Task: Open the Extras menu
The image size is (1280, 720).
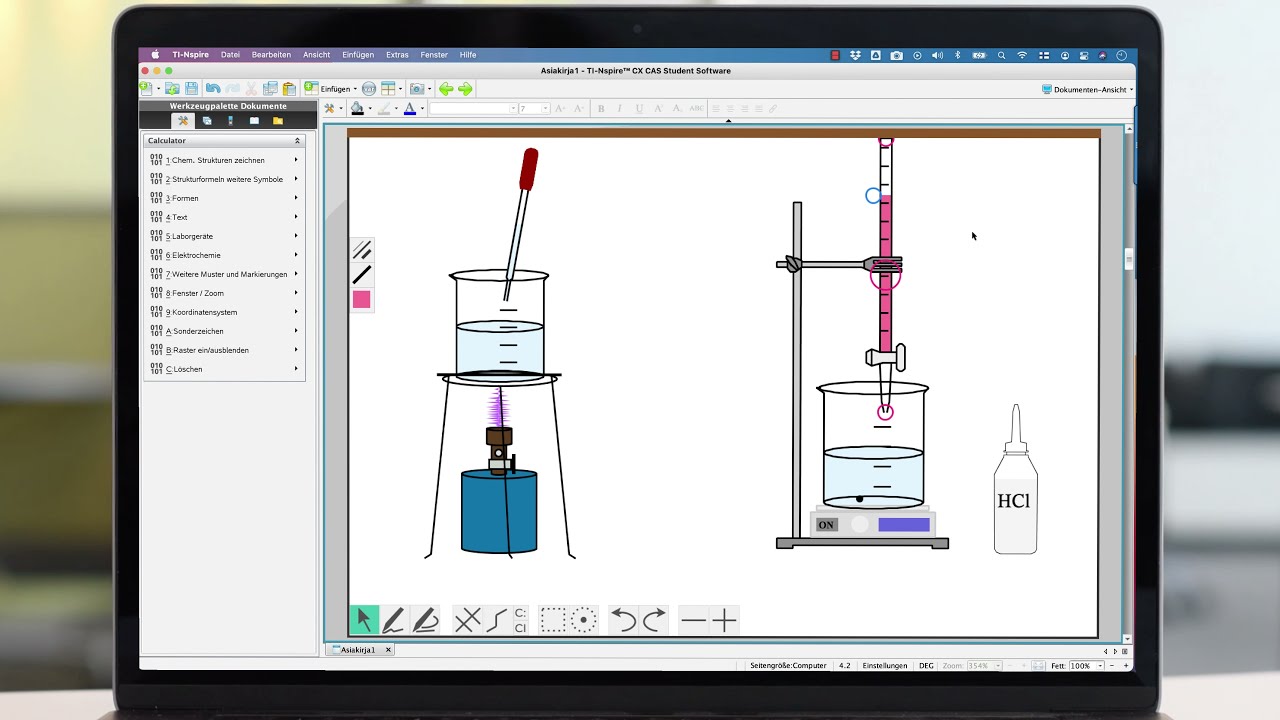Action: pos(397,55)
